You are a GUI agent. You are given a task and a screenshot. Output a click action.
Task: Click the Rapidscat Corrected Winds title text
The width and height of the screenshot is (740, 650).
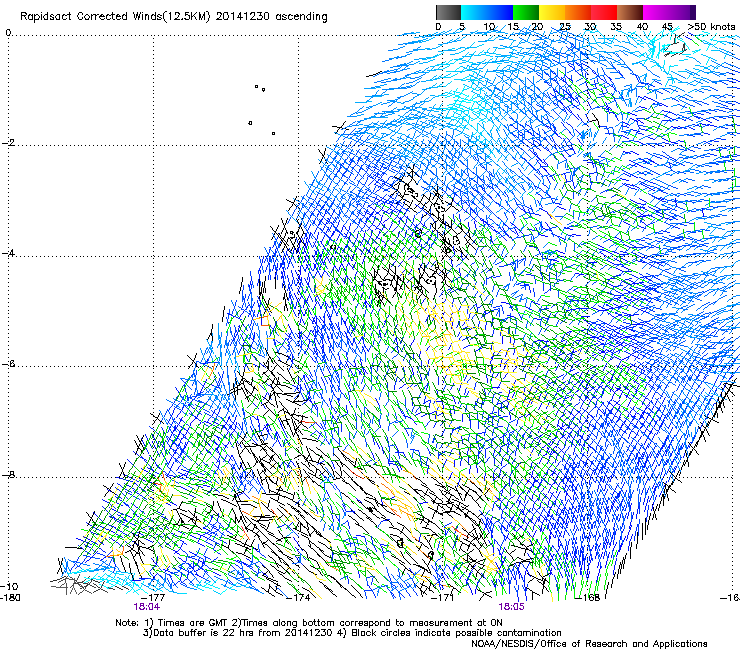[x=174, y=17]
